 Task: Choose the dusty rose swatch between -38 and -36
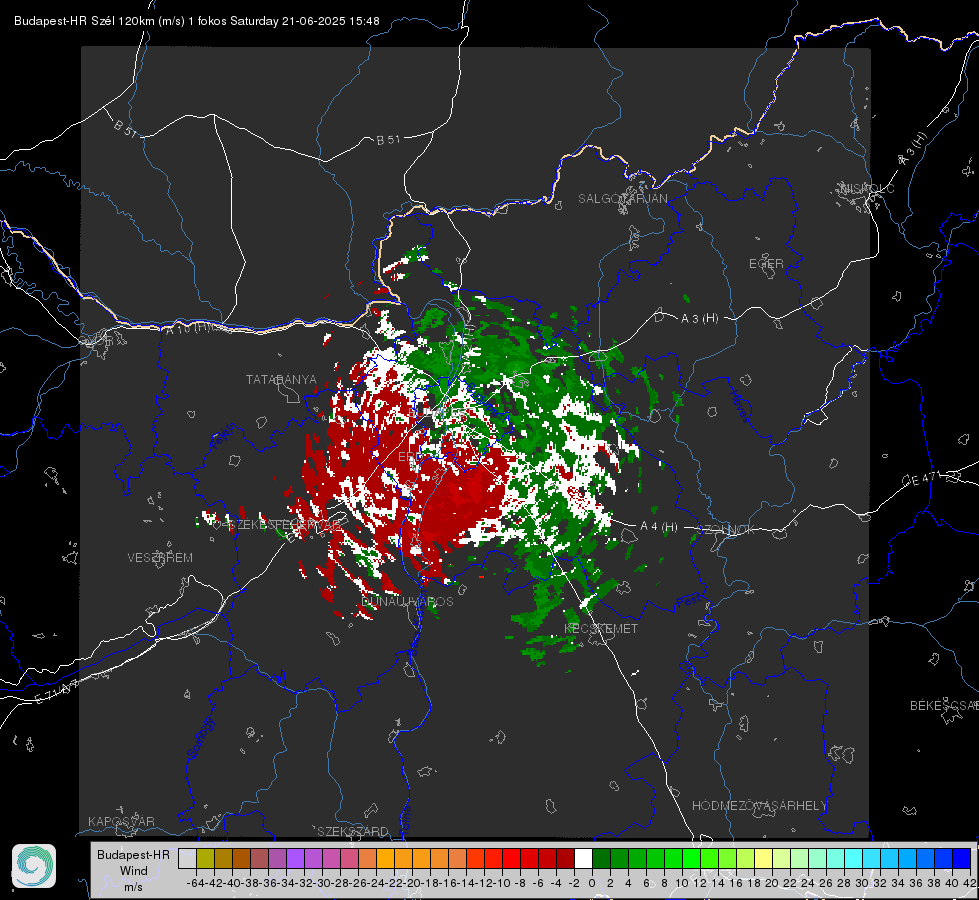click(x=259, y=858)
